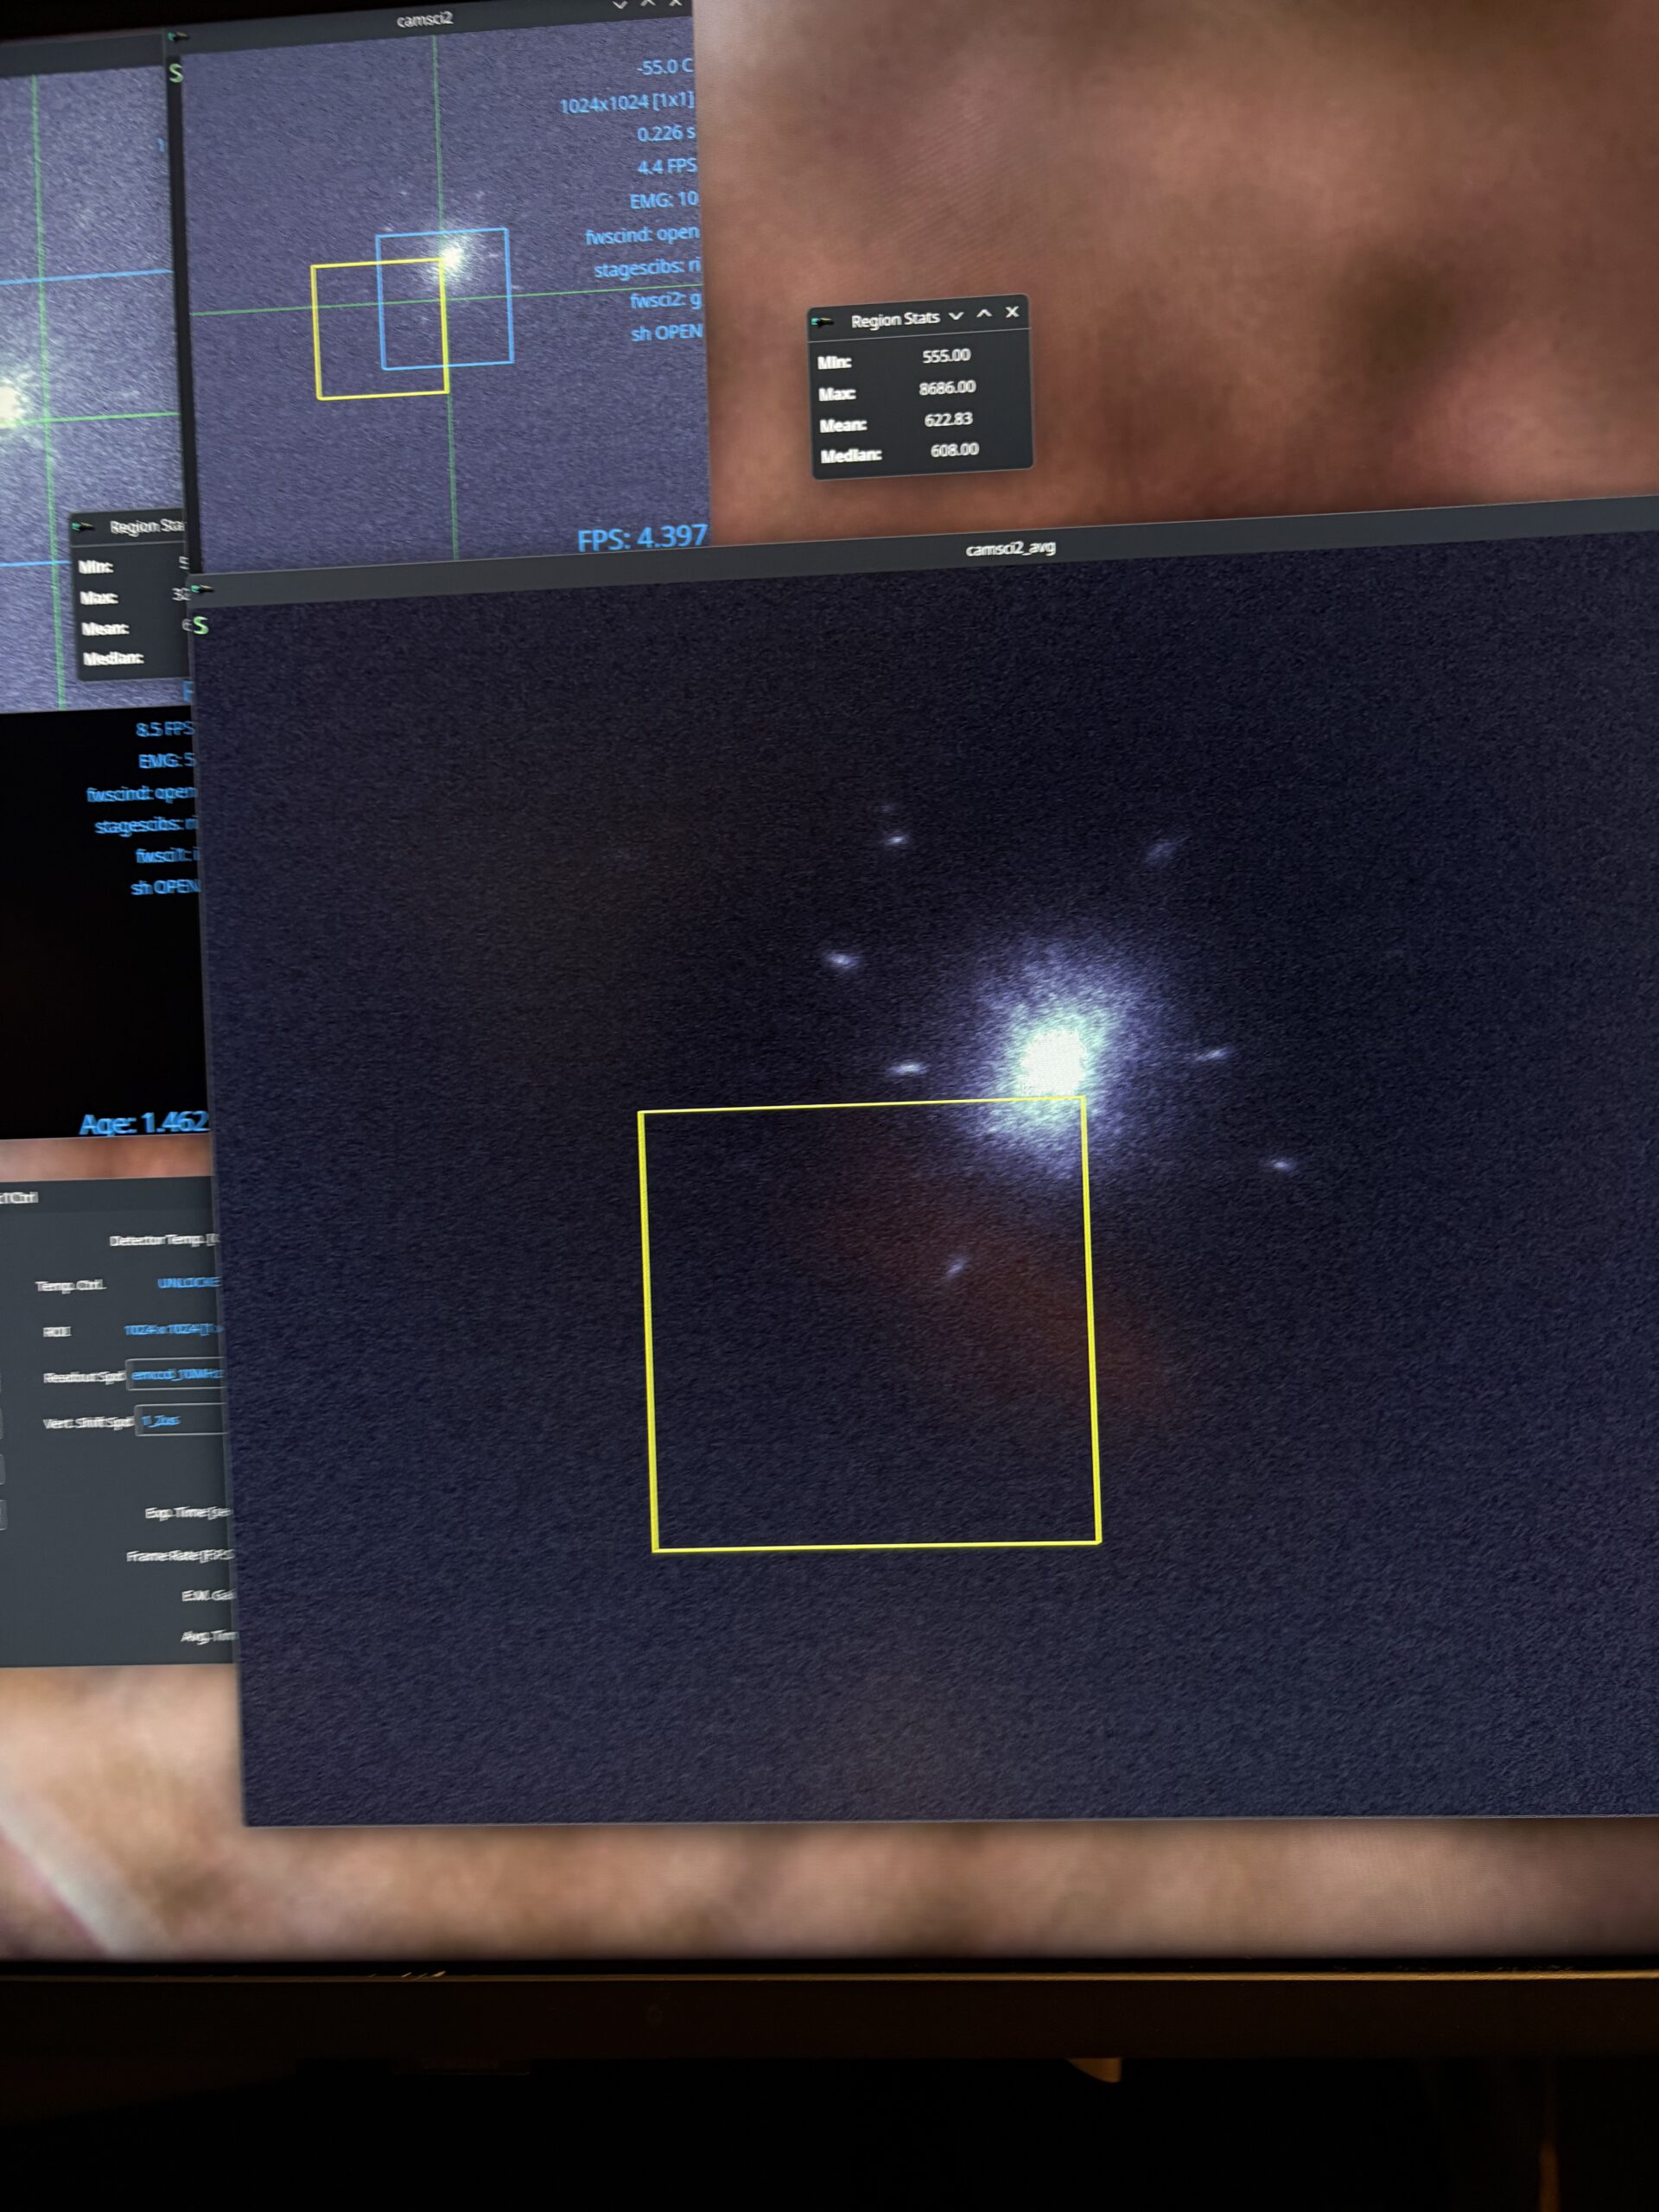
Task: Select the camsci2_avg window title bar
Action: click(1010, 548)
